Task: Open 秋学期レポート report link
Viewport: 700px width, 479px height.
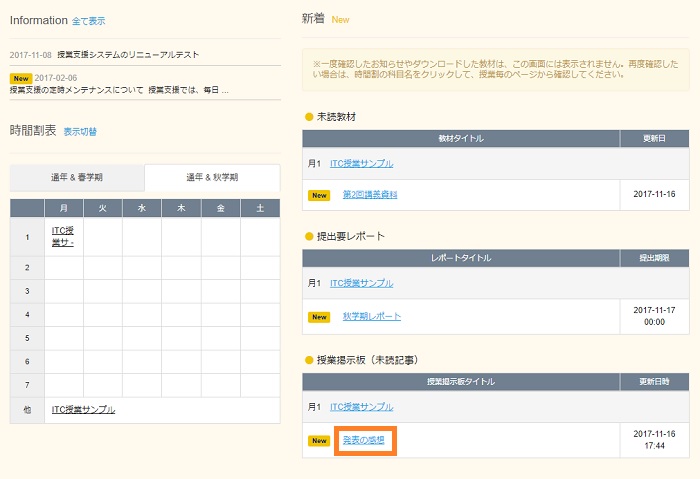Action: [371, 316]
